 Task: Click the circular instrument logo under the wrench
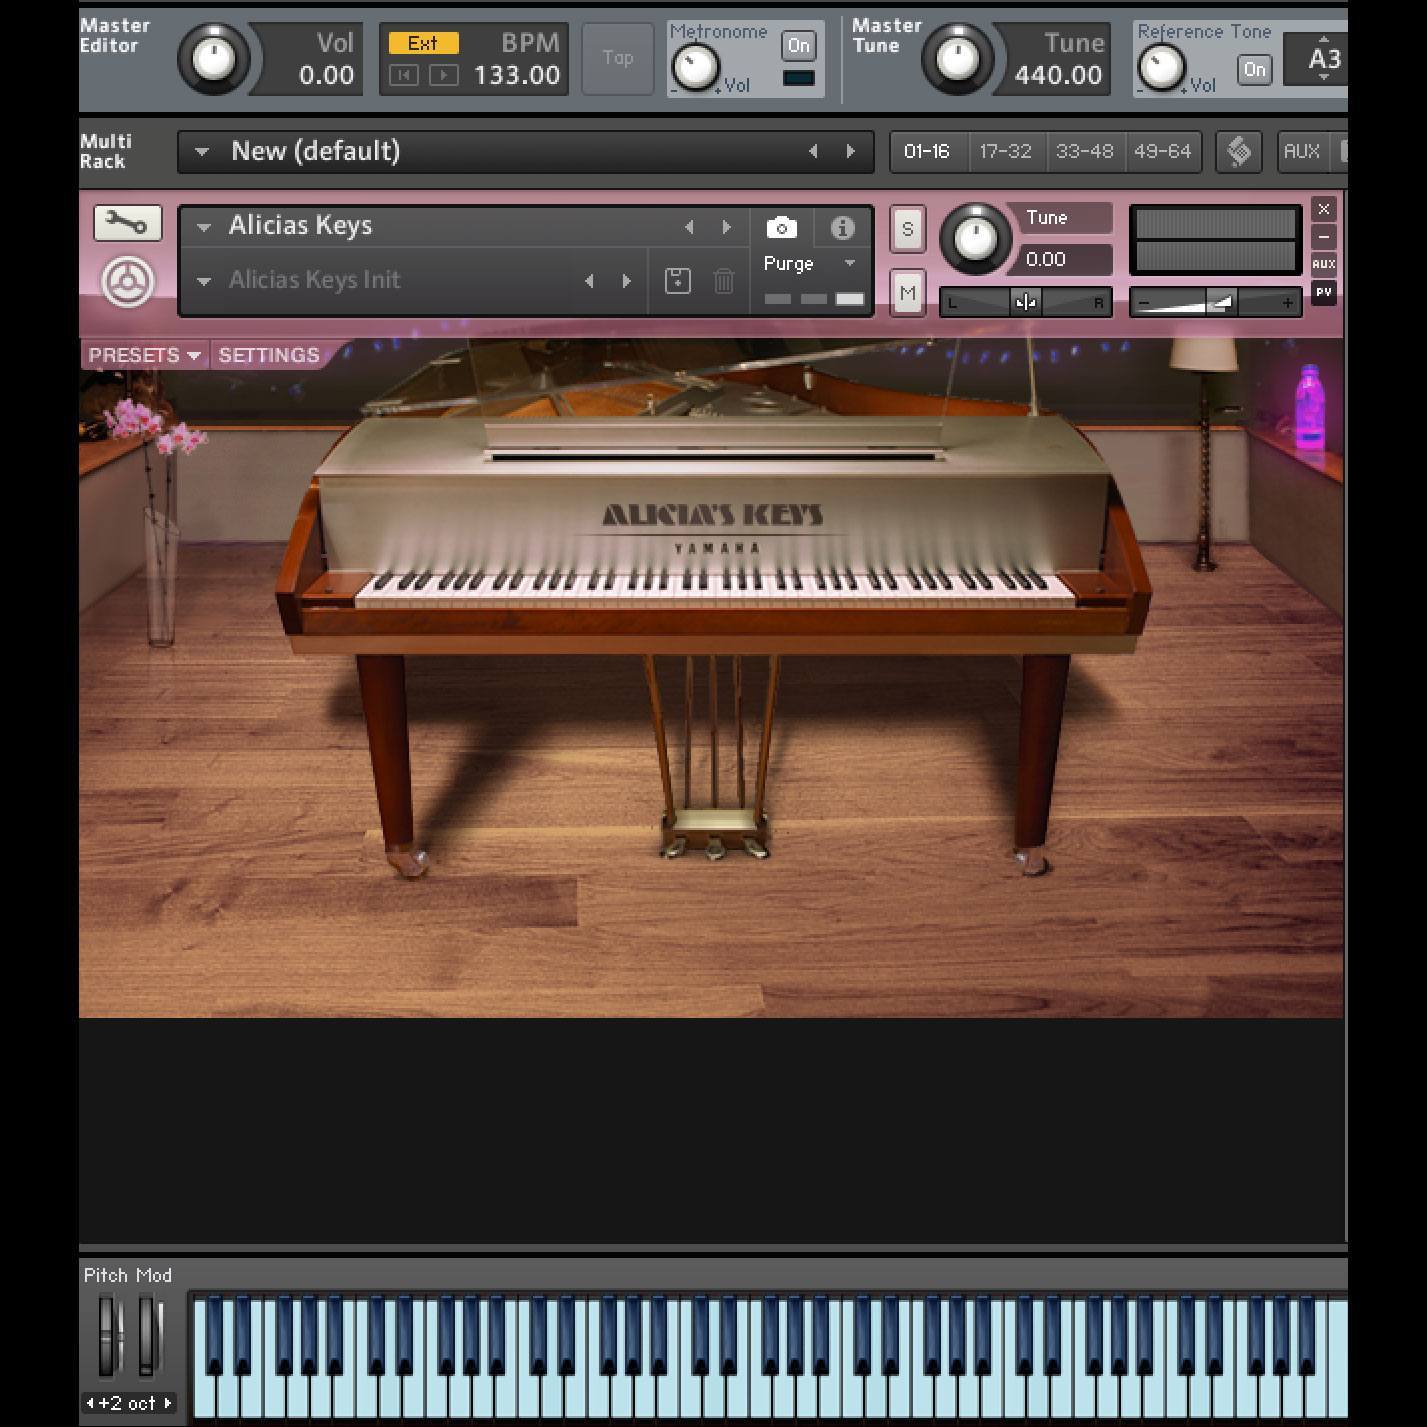(128, 282)
